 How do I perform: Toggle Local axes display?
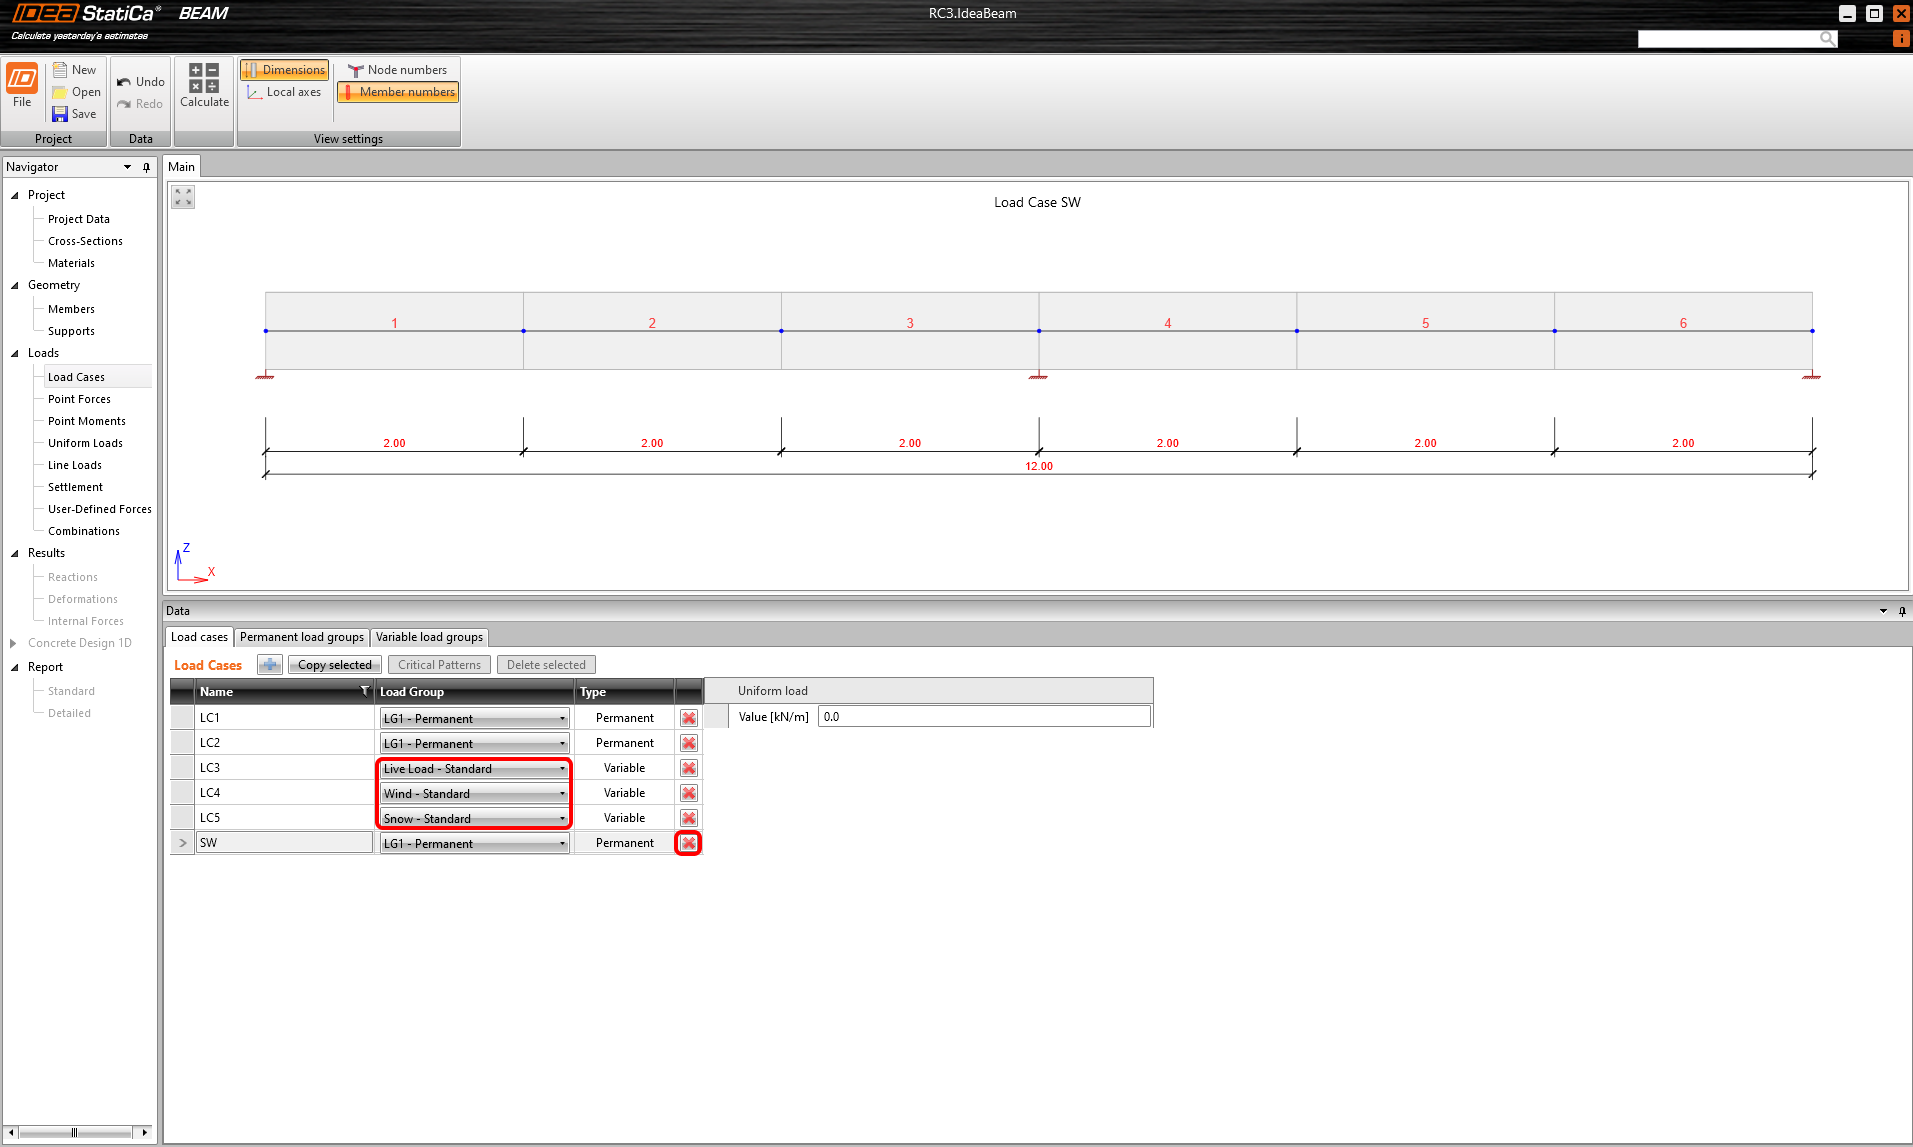pos(284,92)
